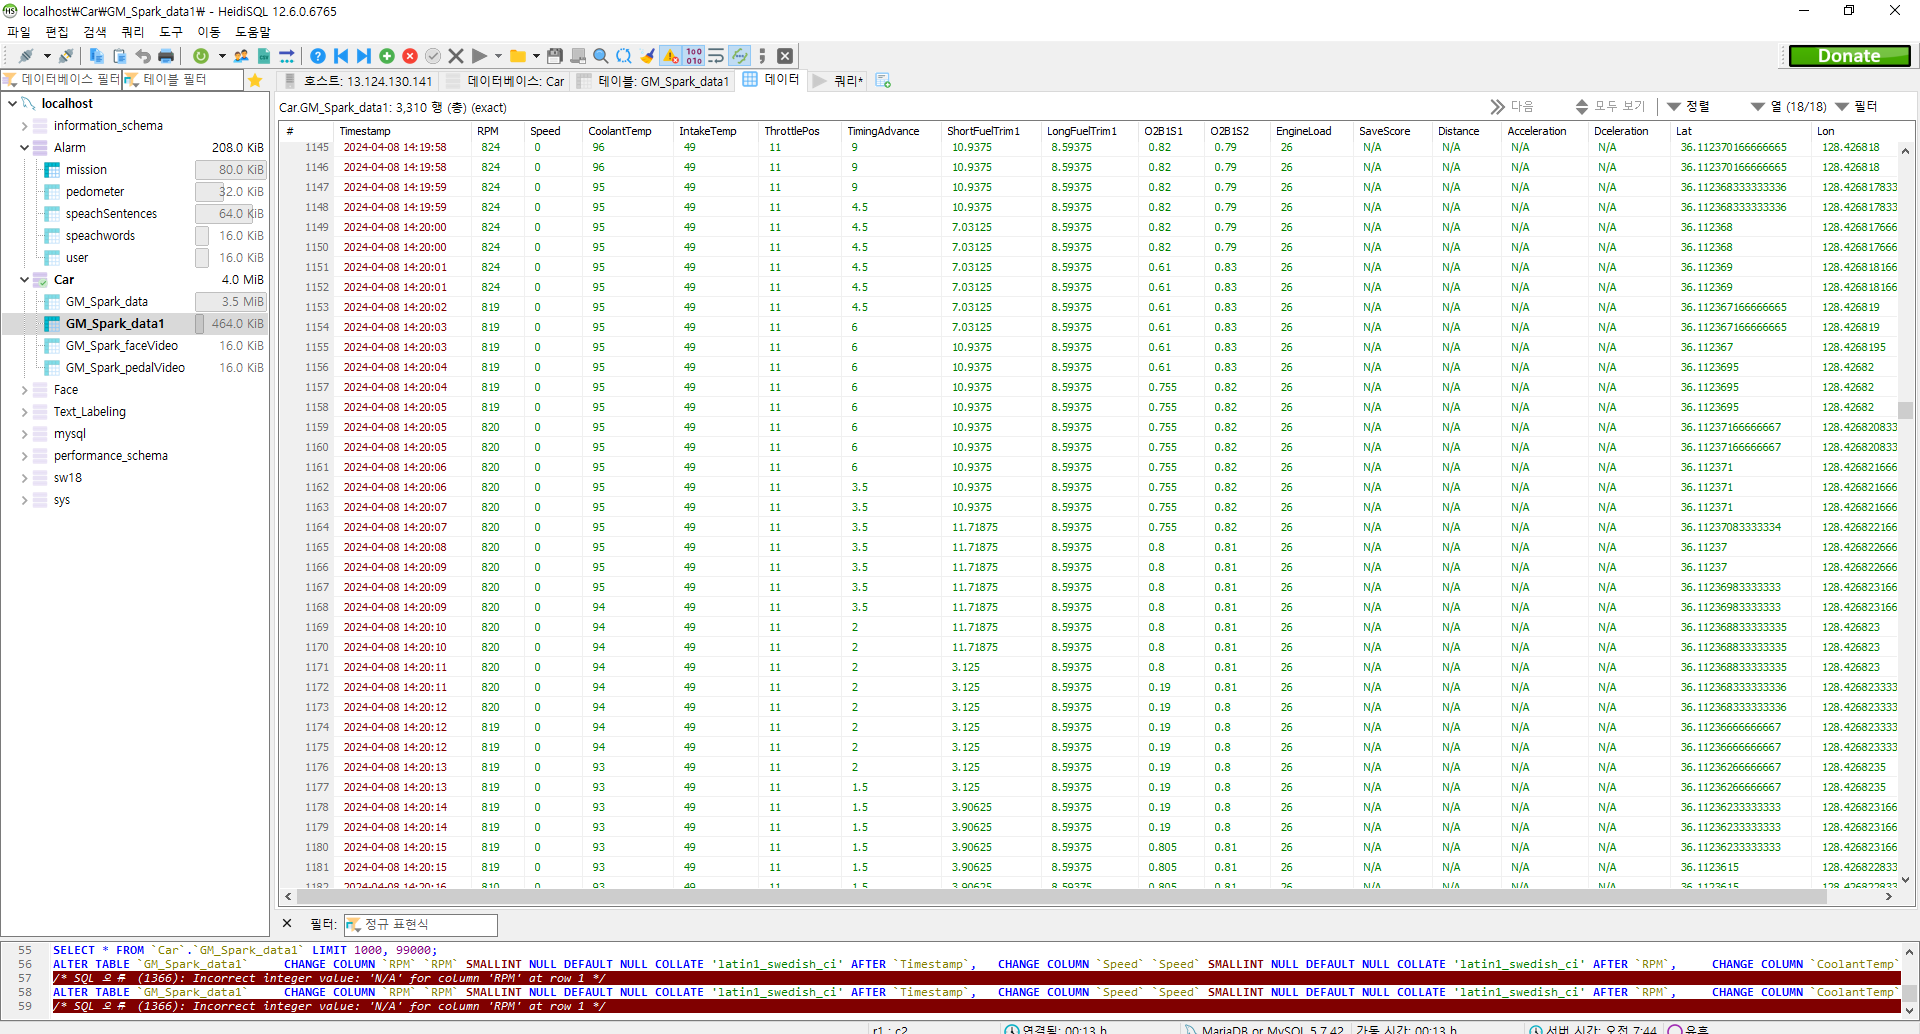Open the user manager icon

pos(241,56)
